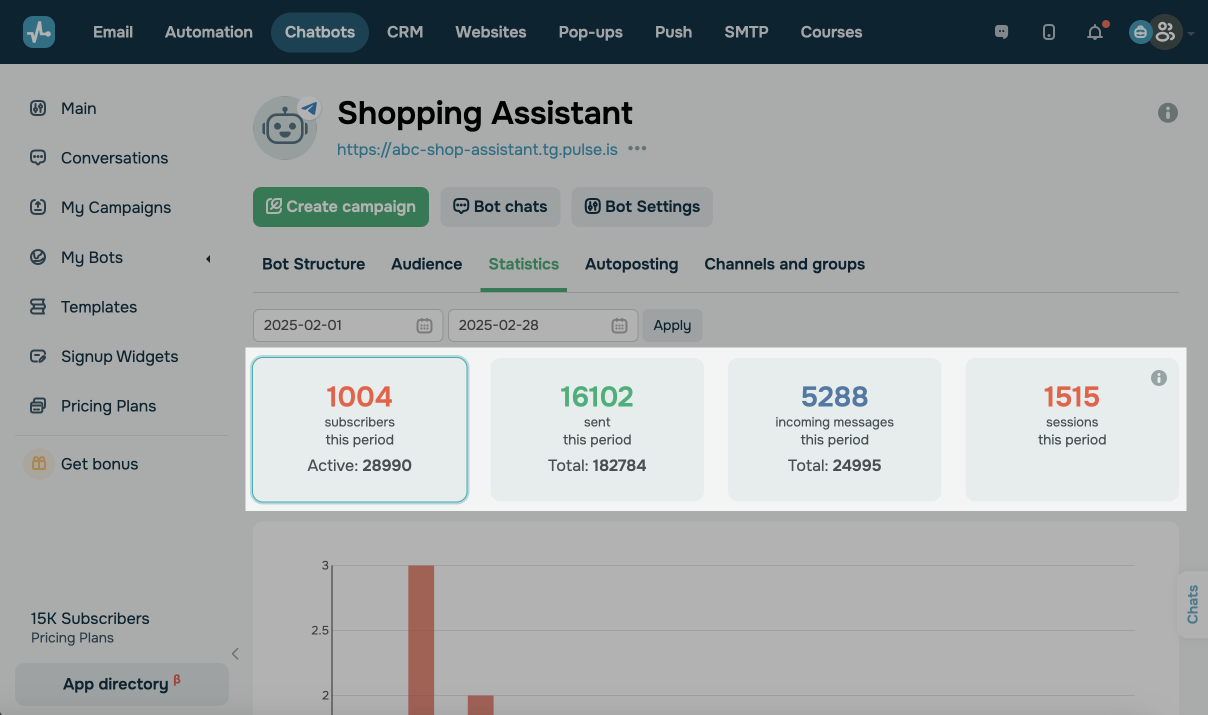Click the Create campaign button
Viewport: 1208px width, 715px height.
pos(340,207)
